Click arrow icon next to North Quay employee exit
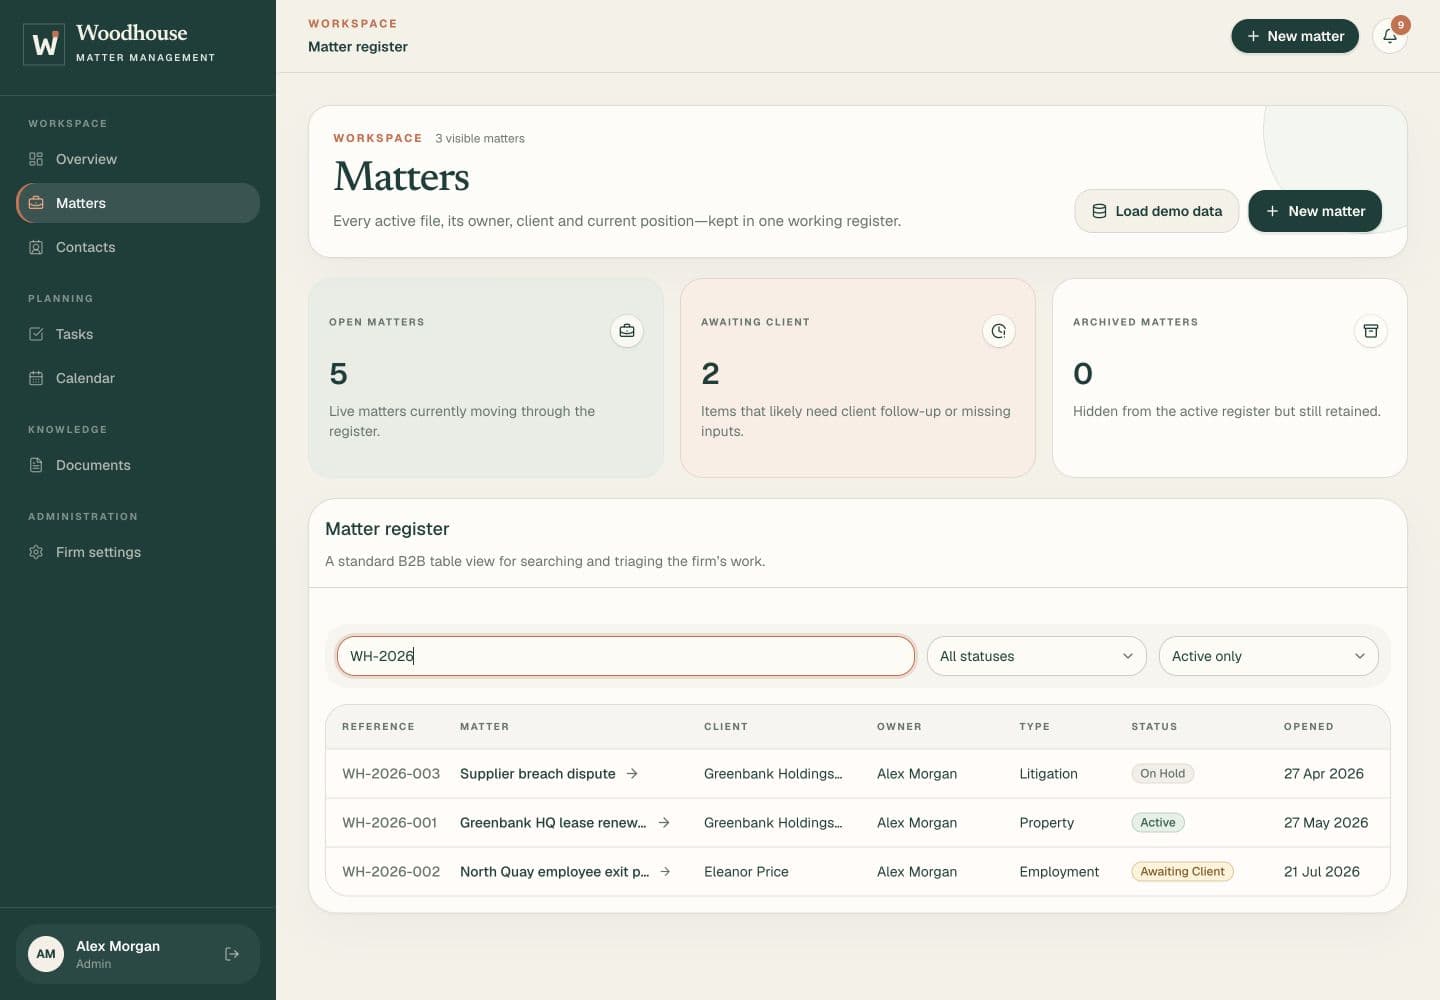The image size is (1440, 1000). tap(666, 872)
